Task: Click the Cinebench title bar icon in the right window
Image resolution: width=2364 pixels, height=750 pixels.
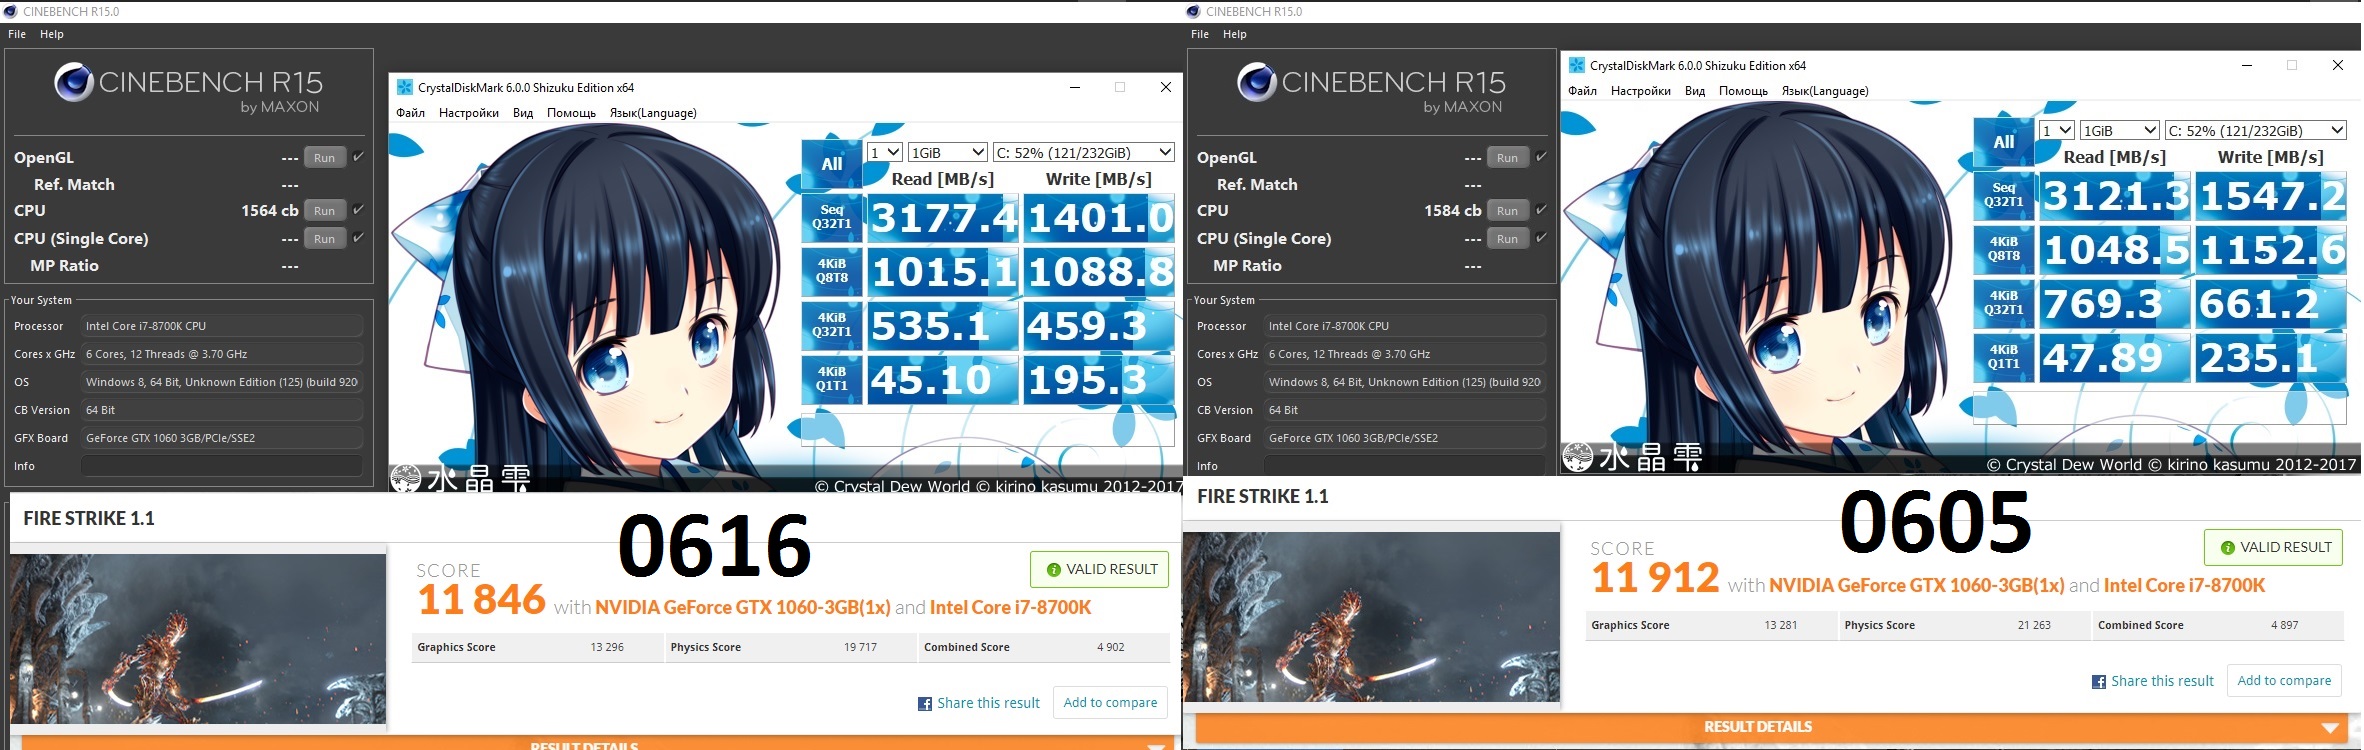Action: pos(1193,11)
